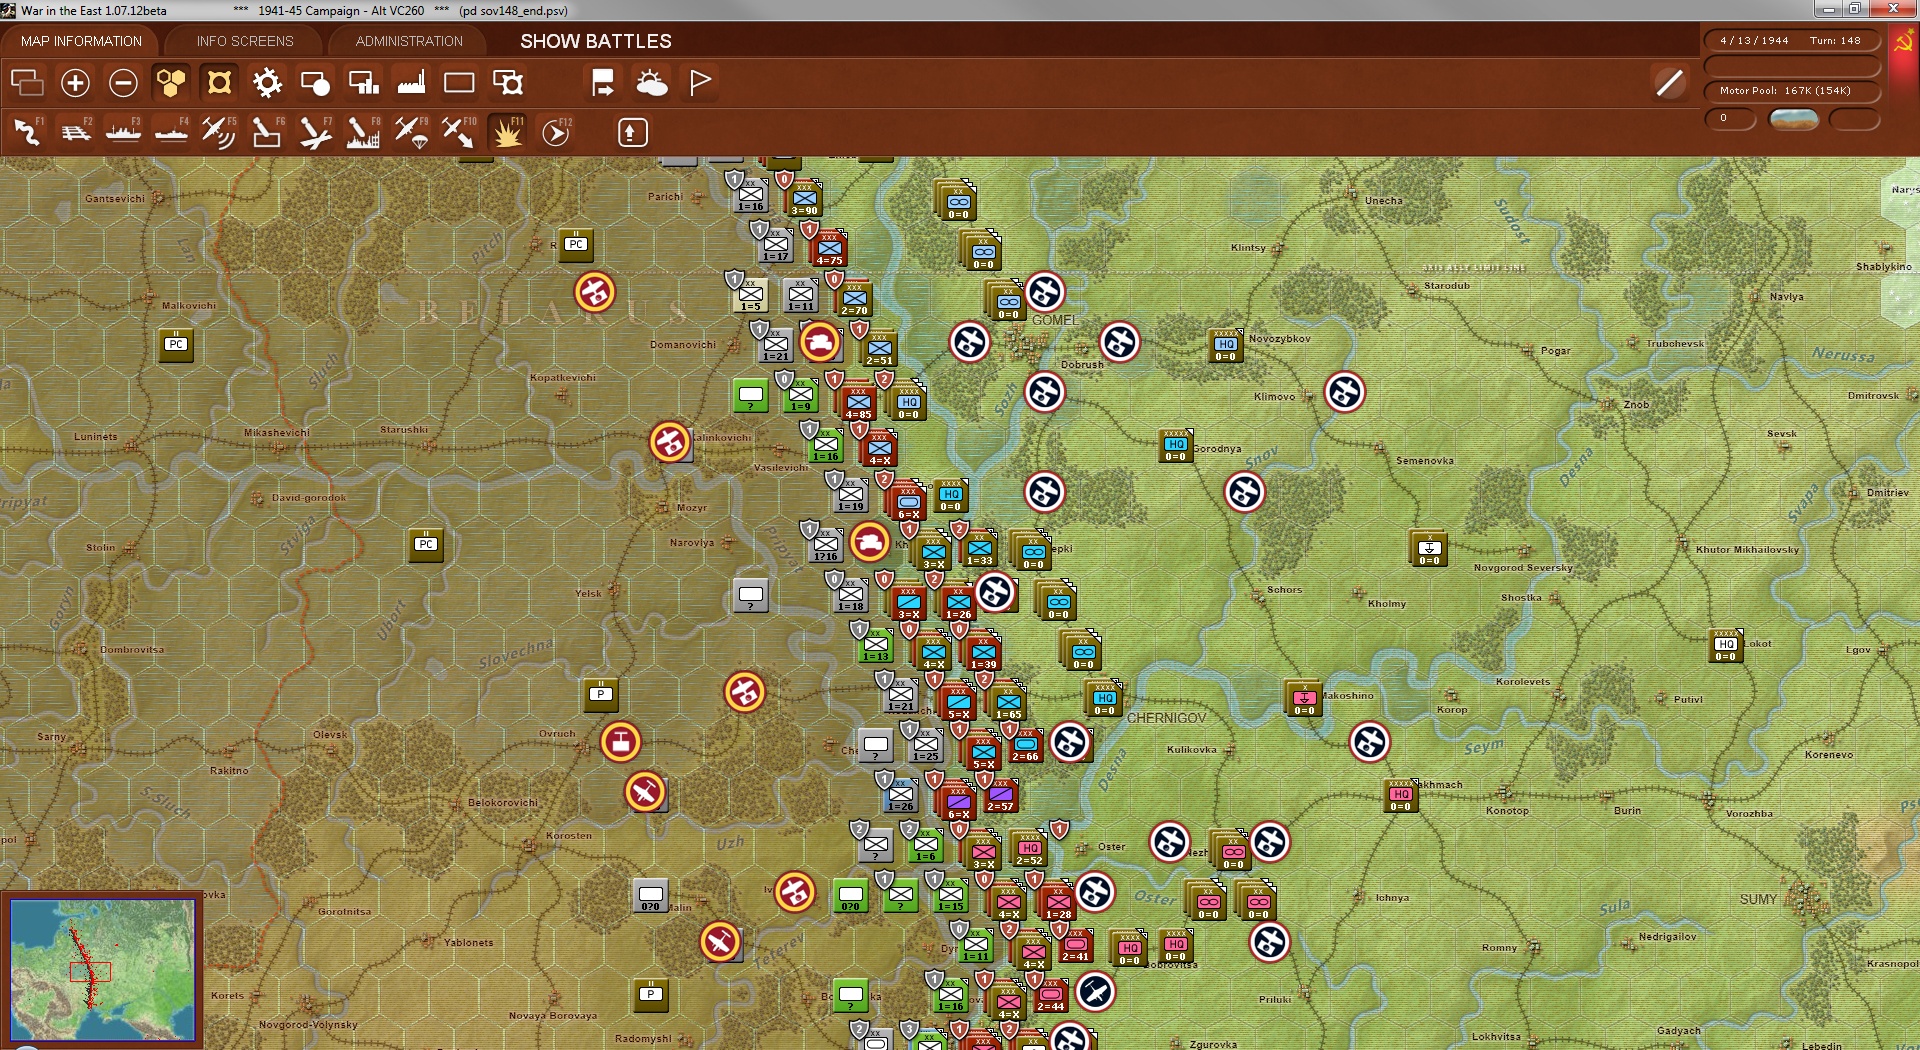Open the ADMINISTRATION tab
This screenshot has height=1050, width=1920.
(406, 41)
